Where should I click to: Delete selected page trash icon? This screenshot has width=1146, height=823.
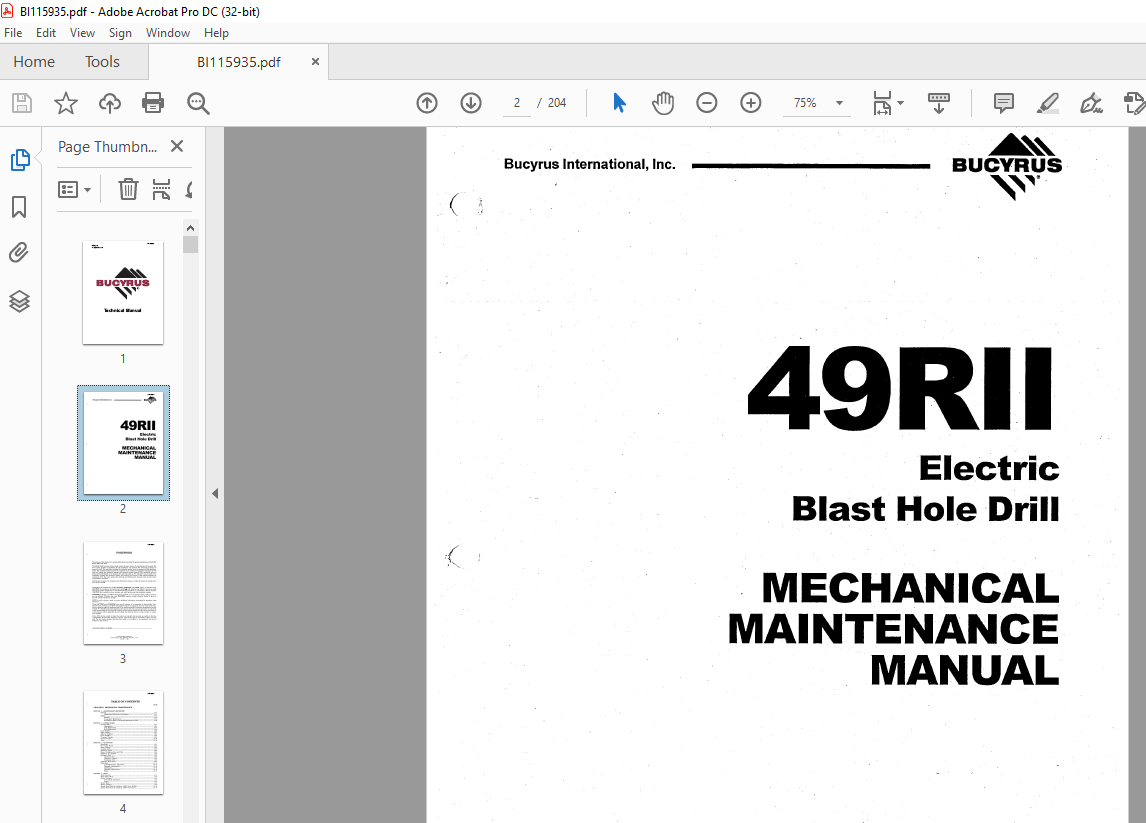tap(128, 189)
